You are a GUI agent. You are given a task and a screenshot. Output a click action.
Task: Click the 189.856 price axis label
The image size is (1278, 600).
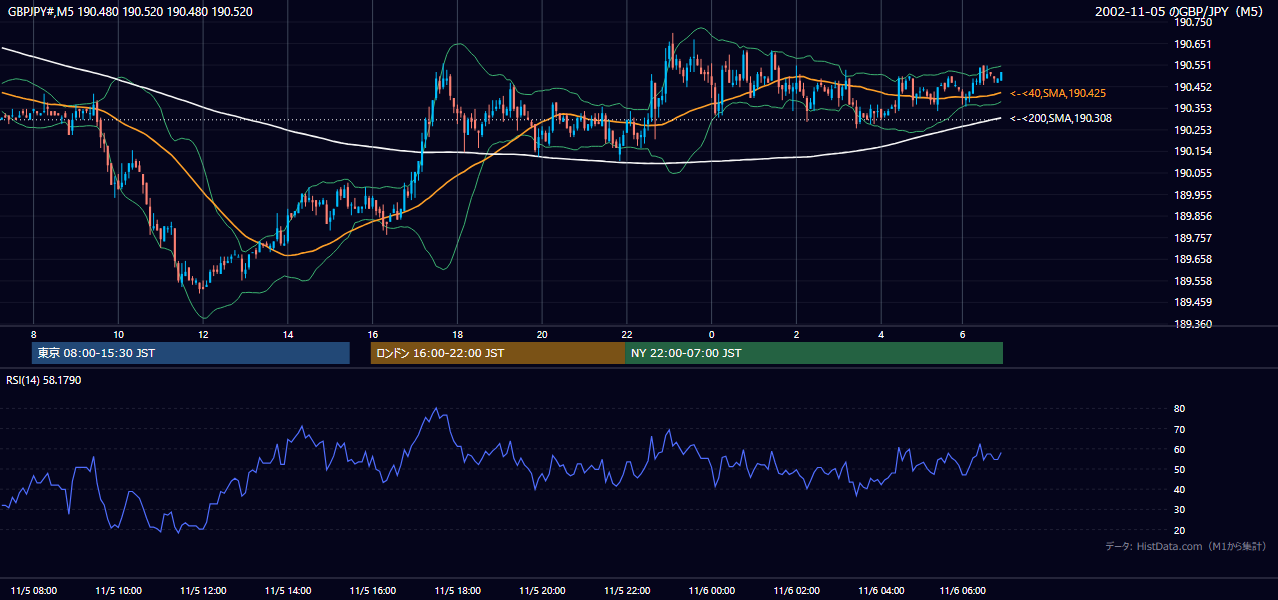point(1193,216)
